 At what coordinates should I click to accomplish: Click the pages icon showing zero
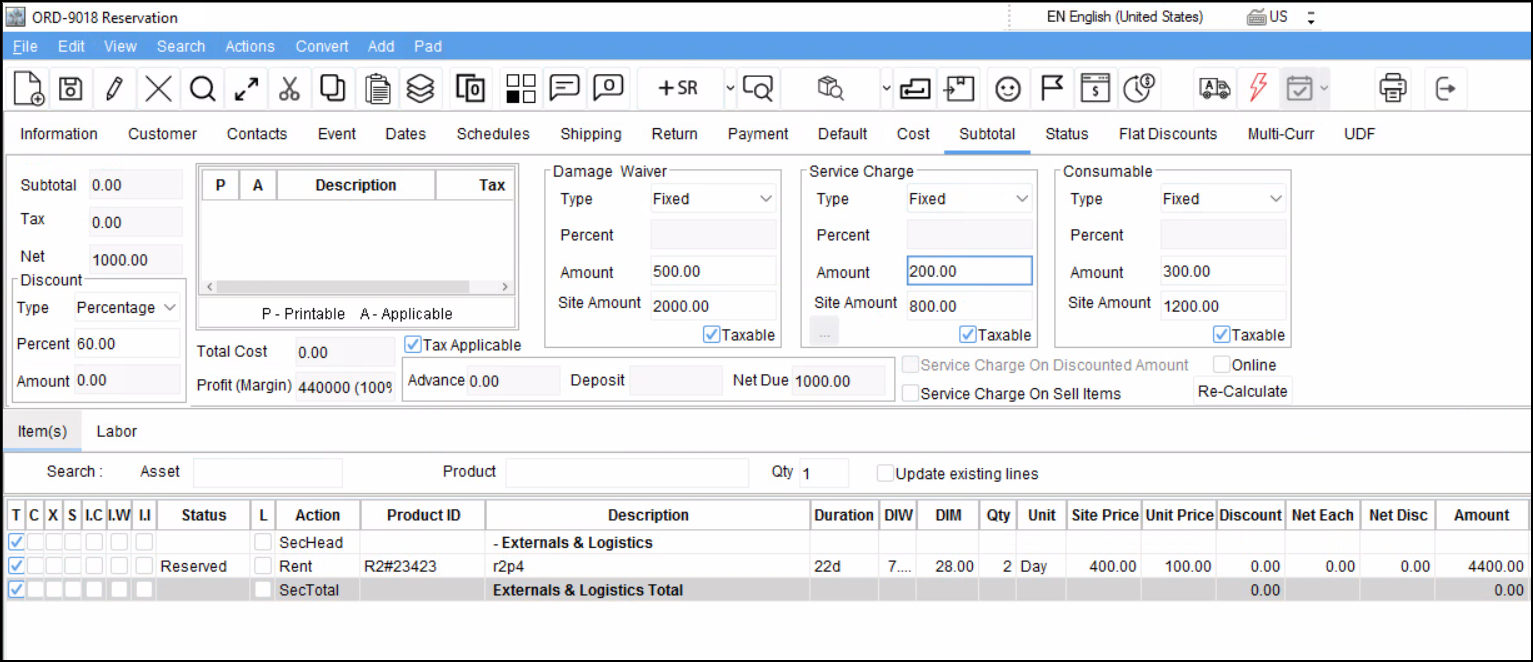(x=471, y=88)
